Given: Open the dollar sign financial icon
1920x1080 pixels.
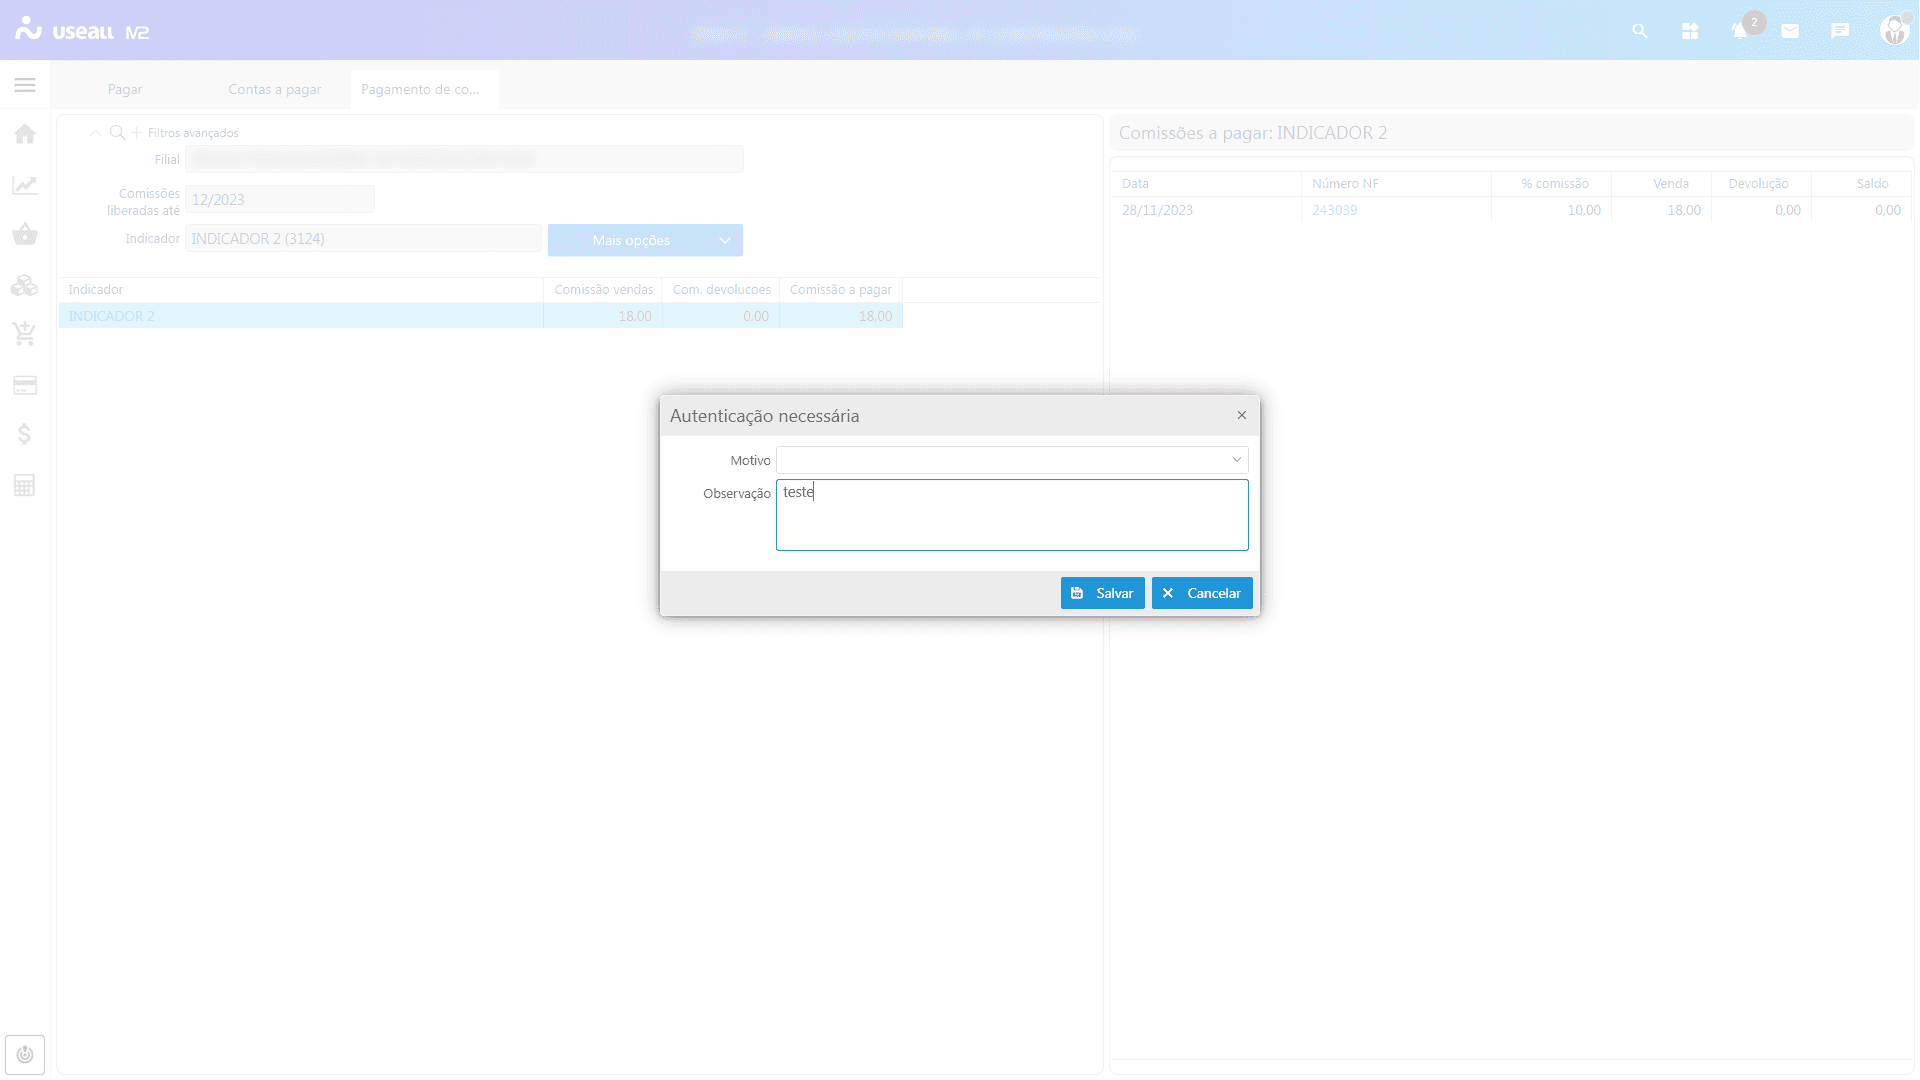Looking at the screenshot, I should tap(25, 434).
